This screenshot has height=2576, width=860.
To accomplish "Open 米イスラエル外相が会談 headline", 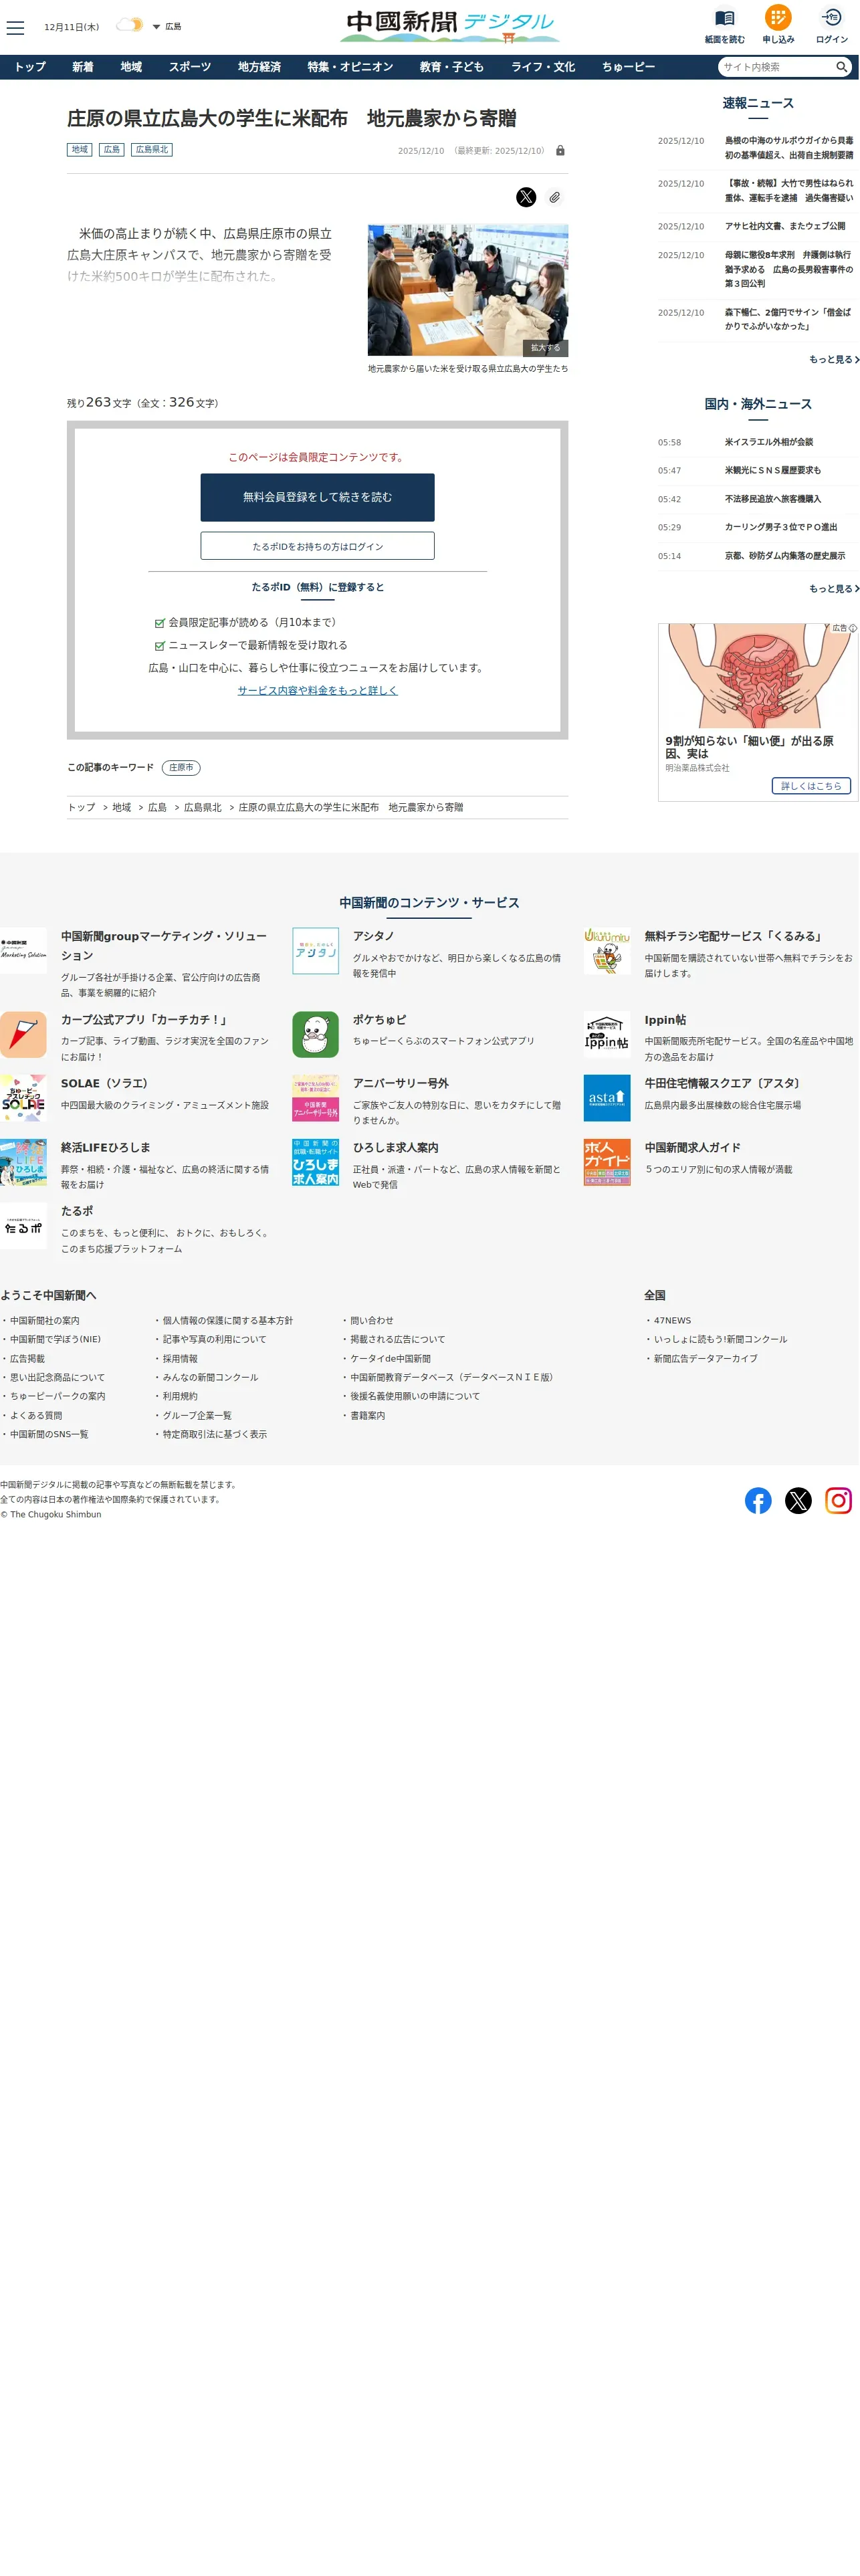I will [x=769, y=442].
